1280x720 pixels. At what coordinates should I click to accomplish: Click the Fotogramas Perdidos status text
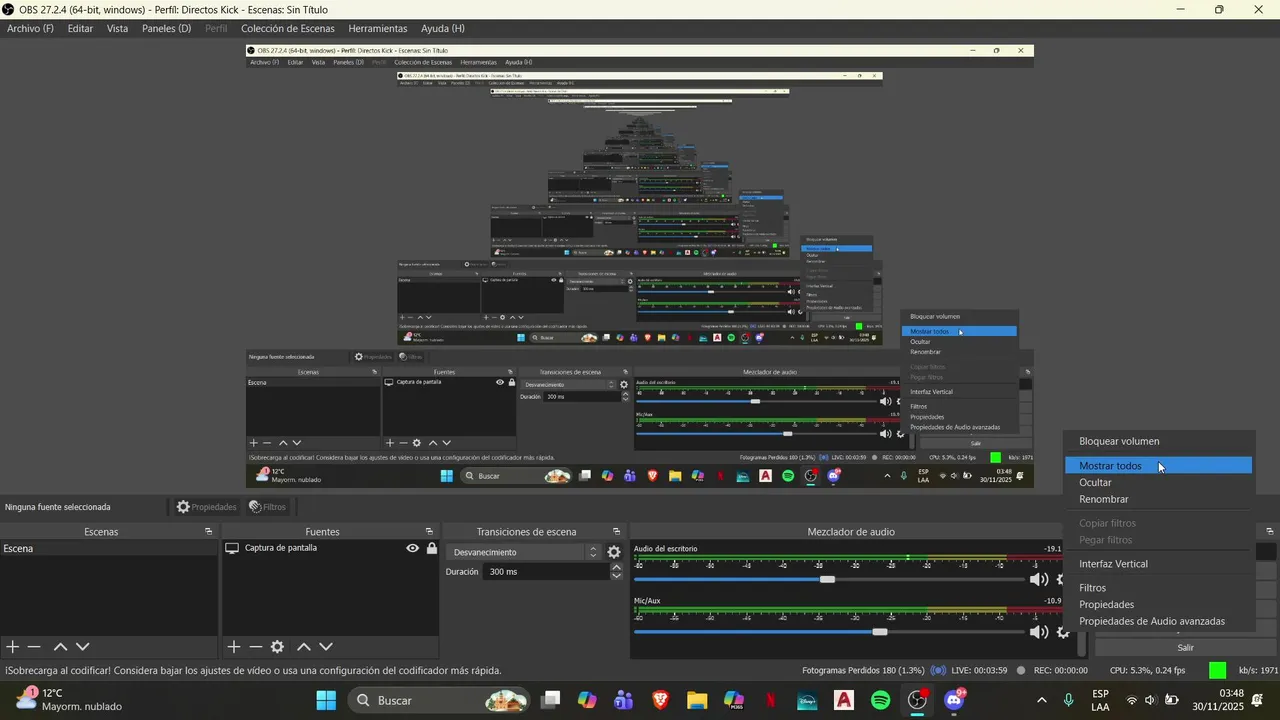863,670
